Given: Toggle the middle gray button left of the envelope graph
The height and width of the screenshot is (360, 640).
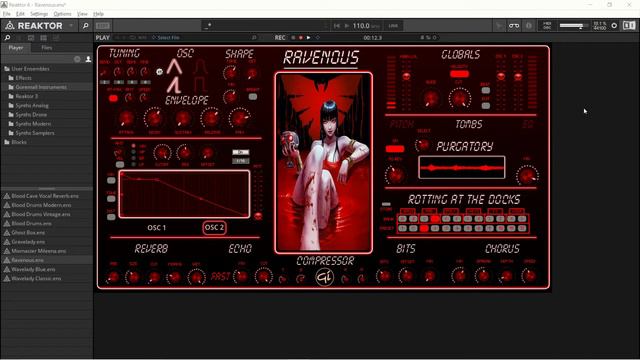Looking at the screenshot, I should (111, 199).
